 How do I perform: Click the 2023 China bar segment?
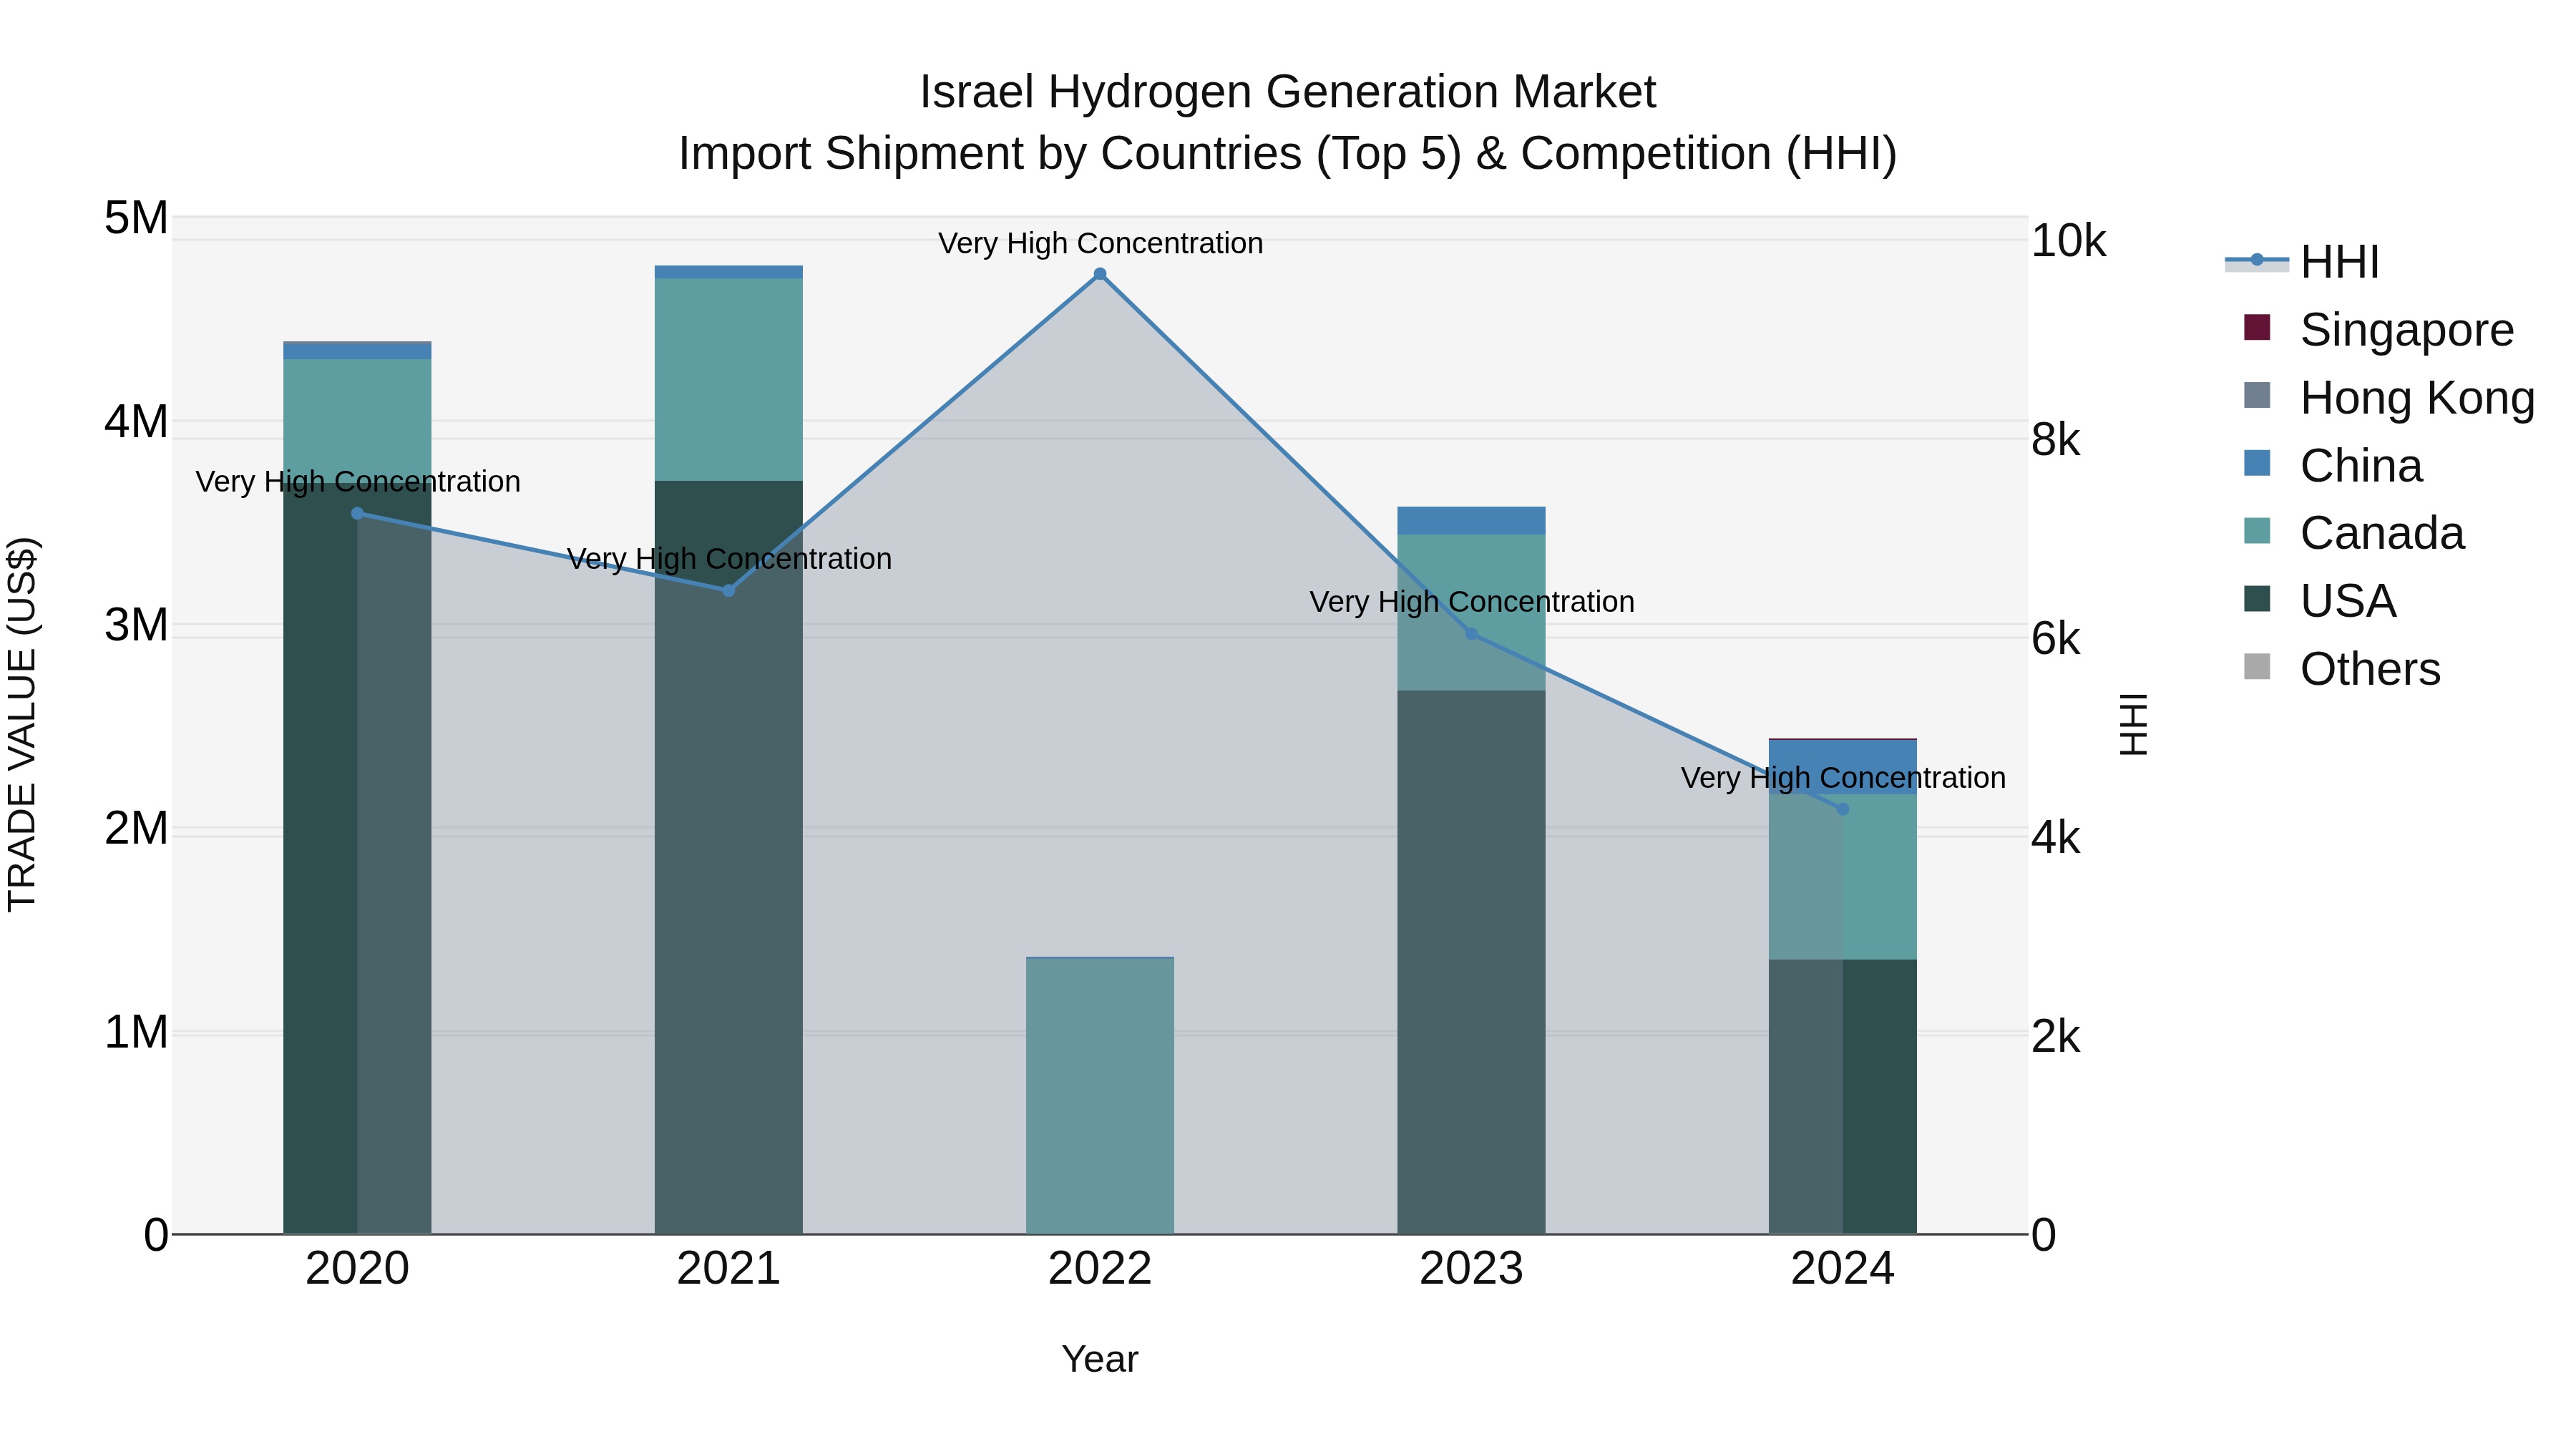1471,520
